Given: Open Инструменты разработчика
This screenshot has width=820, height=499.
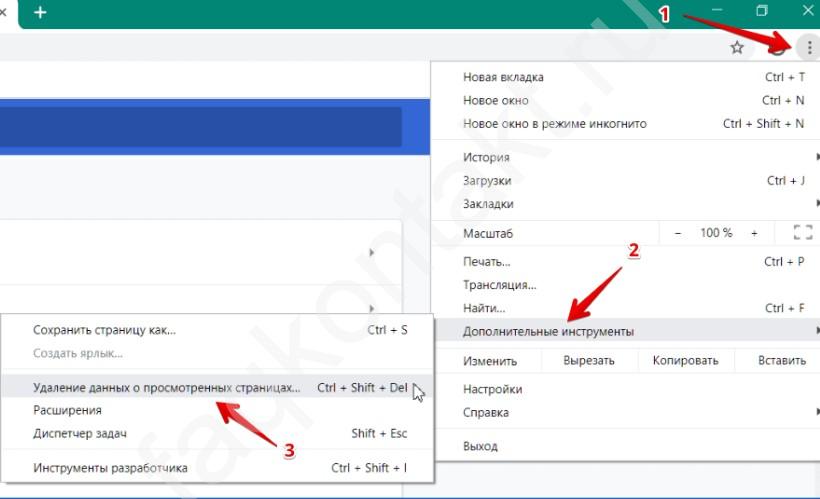Looking at the screenshot, I should [110, 467].
